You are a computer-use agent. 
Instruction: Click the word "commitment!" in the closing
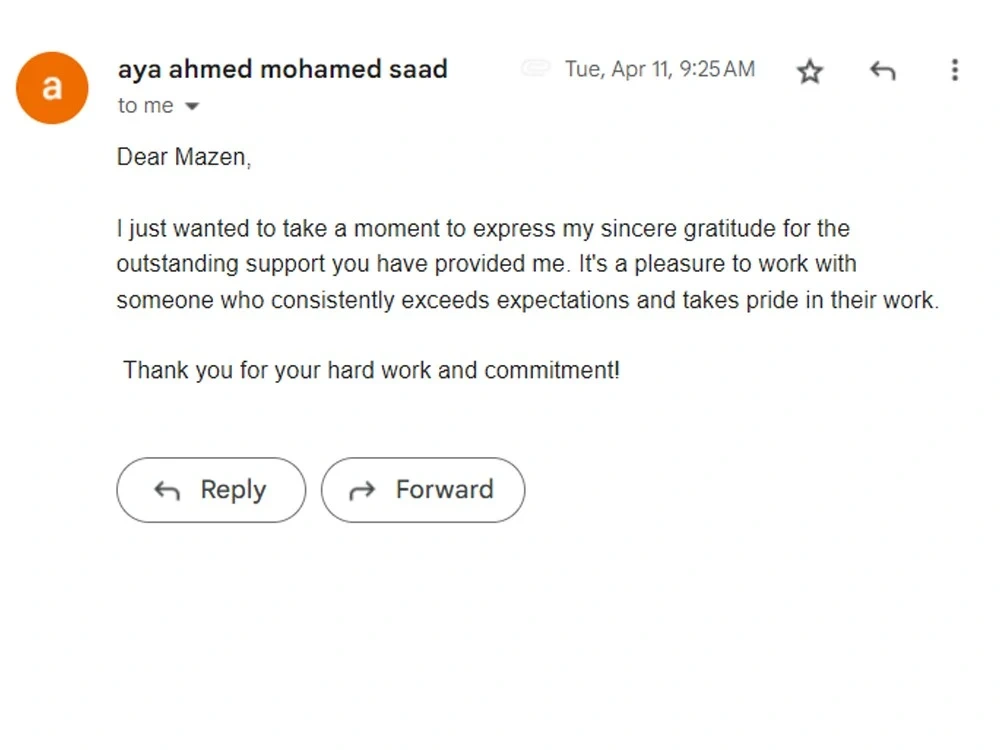[552, 370]
